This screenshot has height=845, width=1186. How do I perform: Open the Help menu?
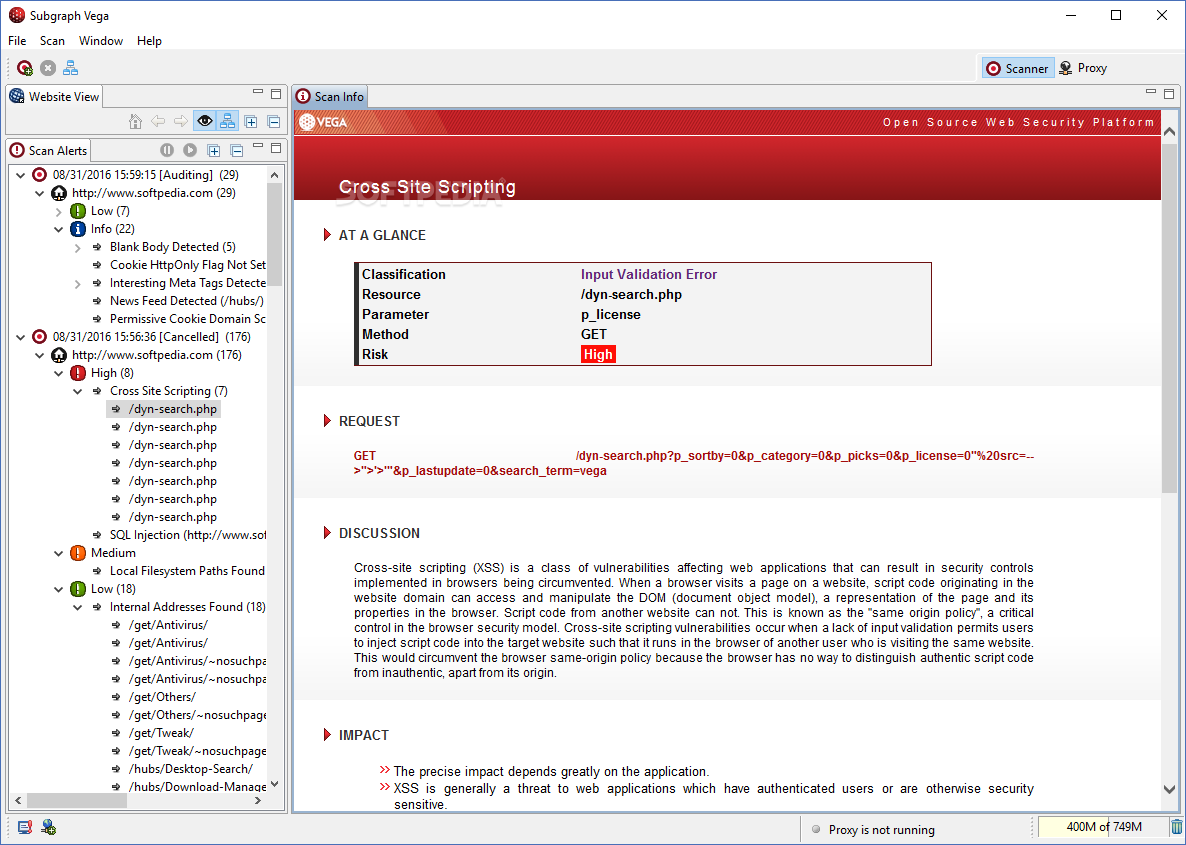(149, 41)
